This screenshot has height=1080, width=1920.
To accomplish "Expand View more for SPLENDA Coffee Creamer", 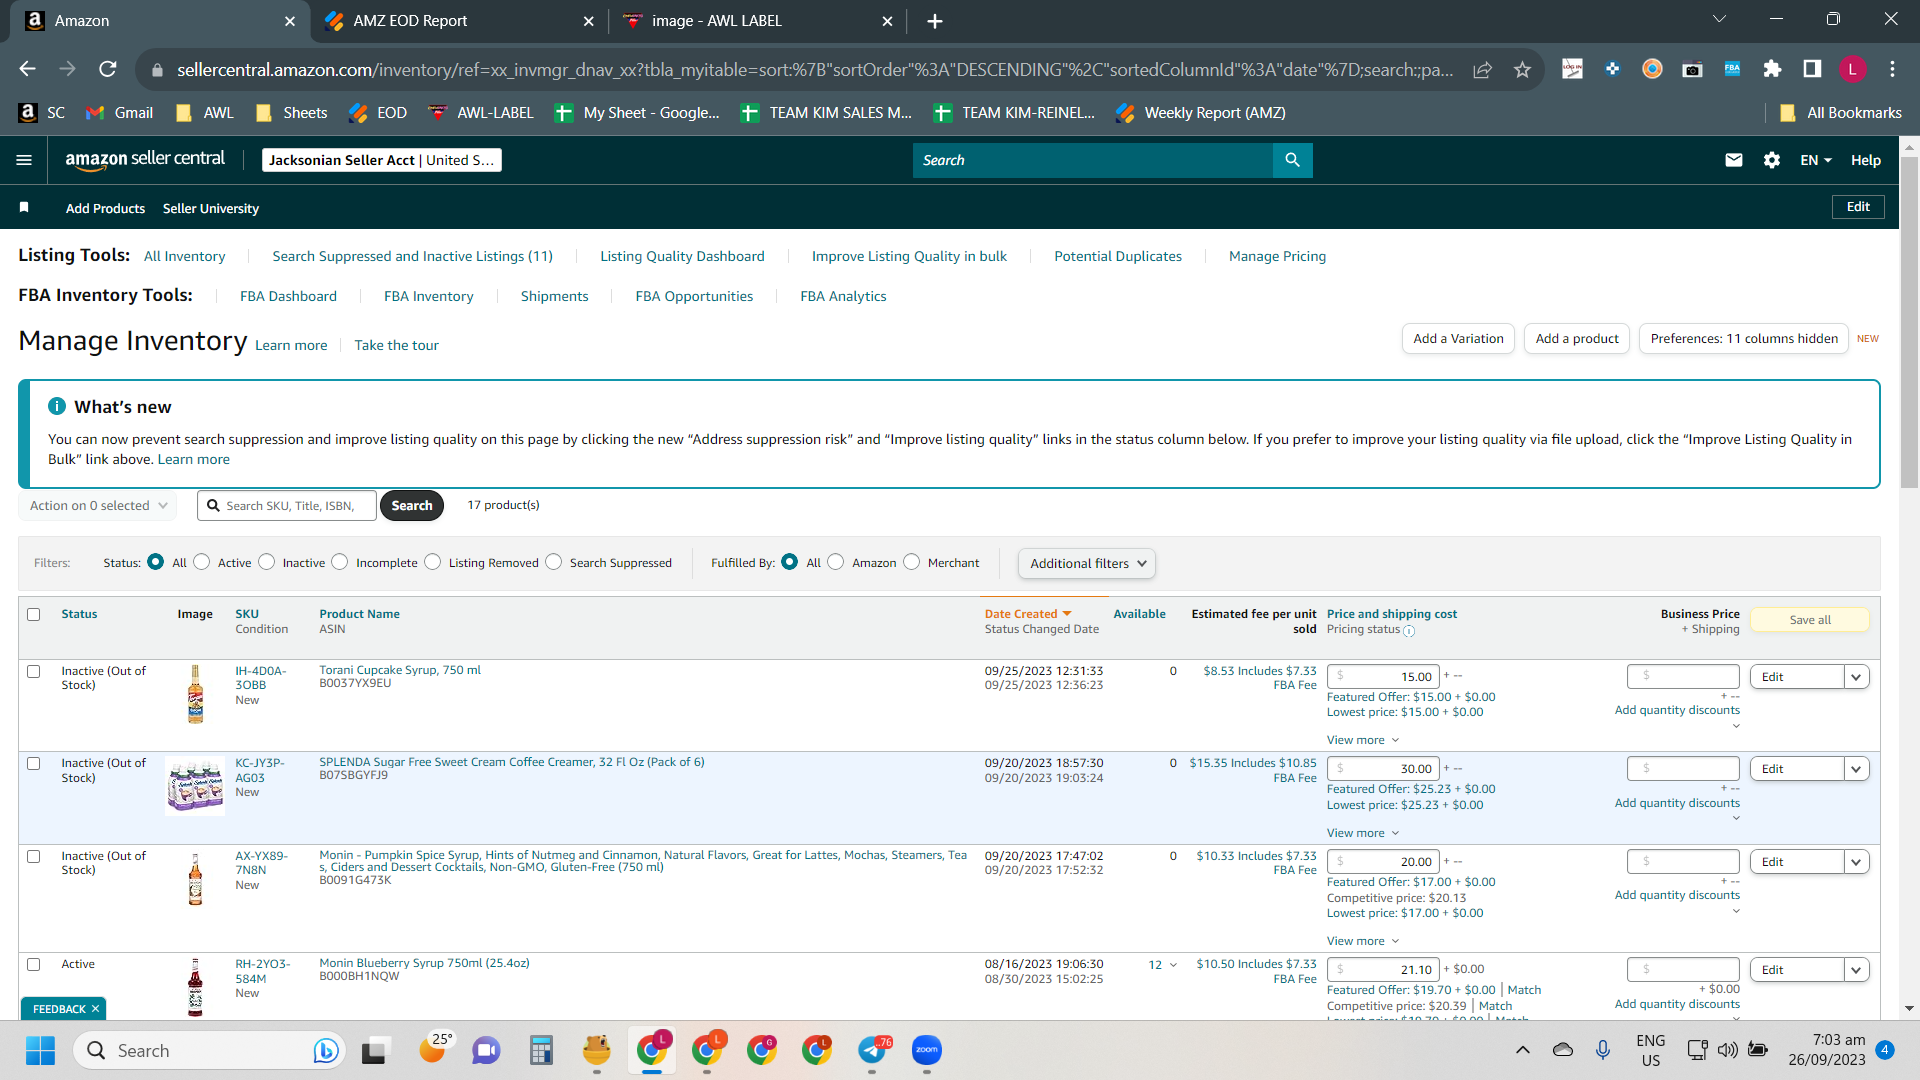I will (x=1362, y=833).
